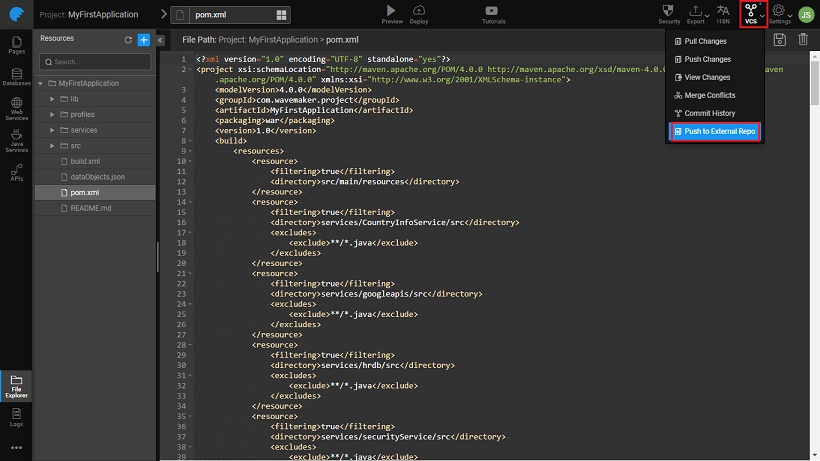Select Commit History menu item
The width and height of the screenshot is (820, 461).
click(x=709, y=113)
